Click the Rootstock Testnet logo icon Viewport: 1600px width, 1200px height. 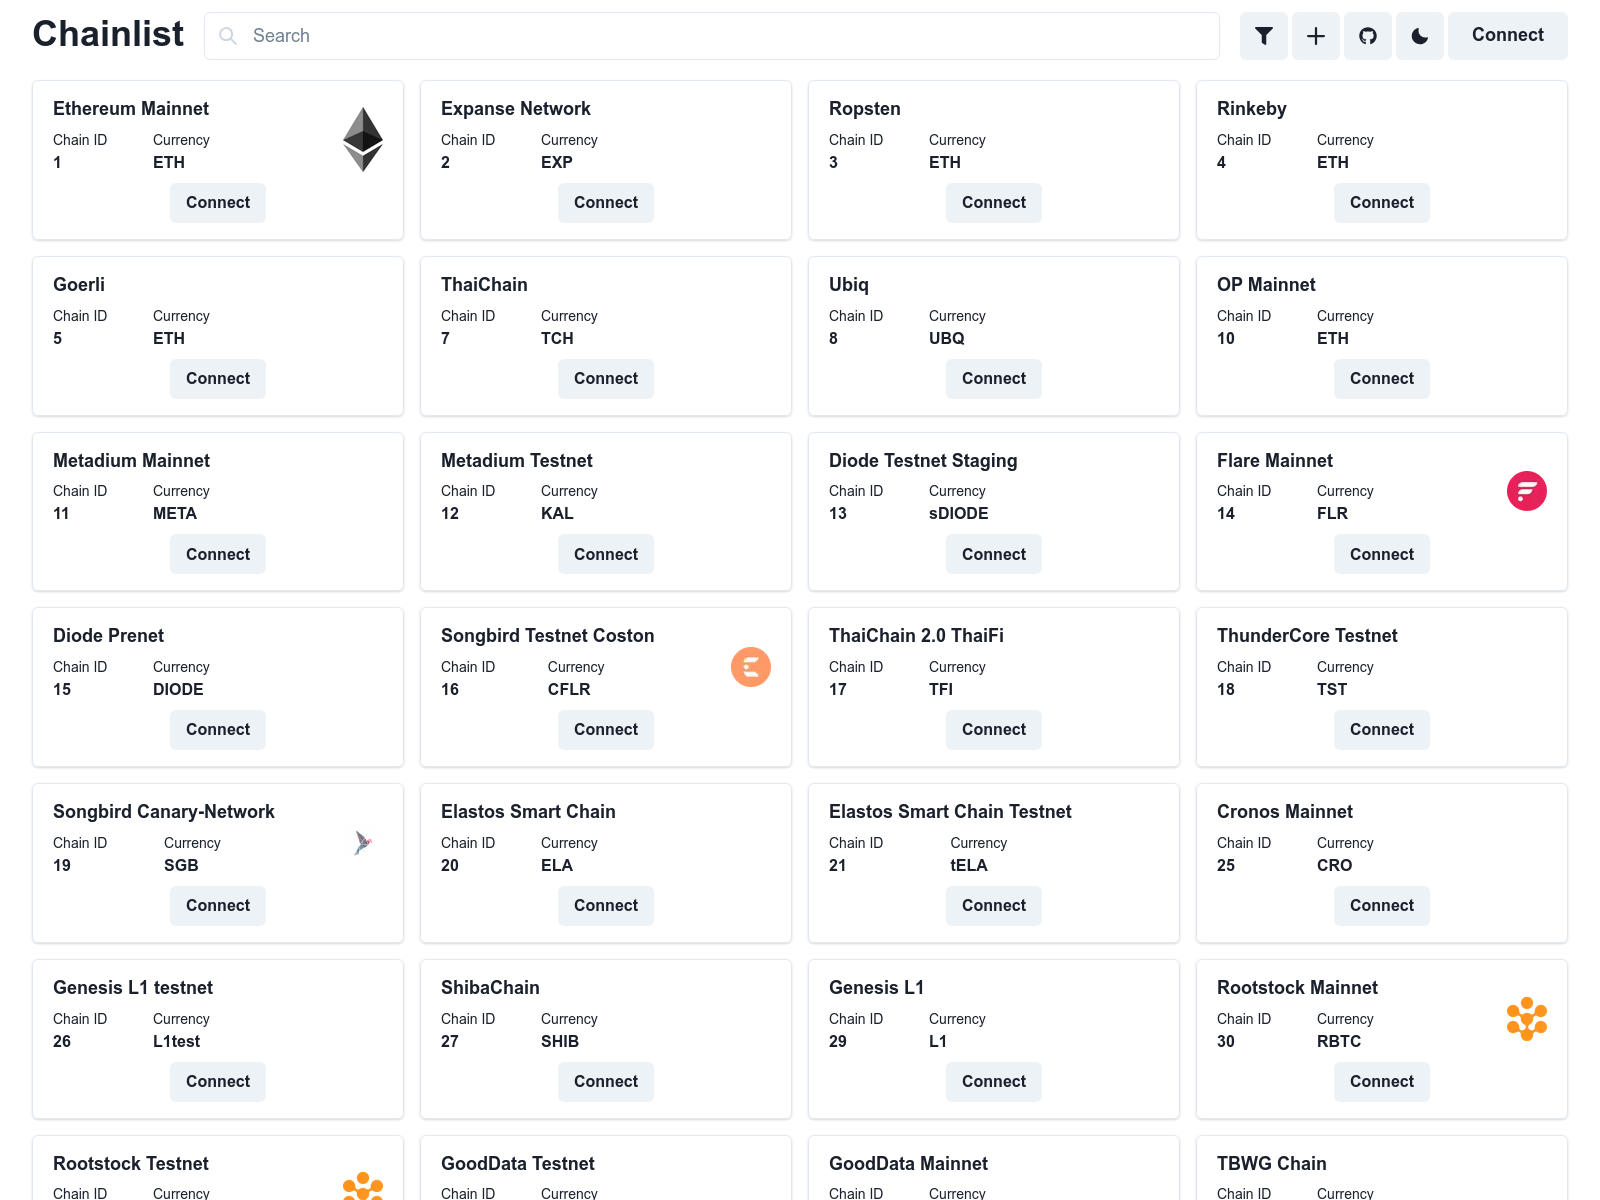coord(363,1186)
